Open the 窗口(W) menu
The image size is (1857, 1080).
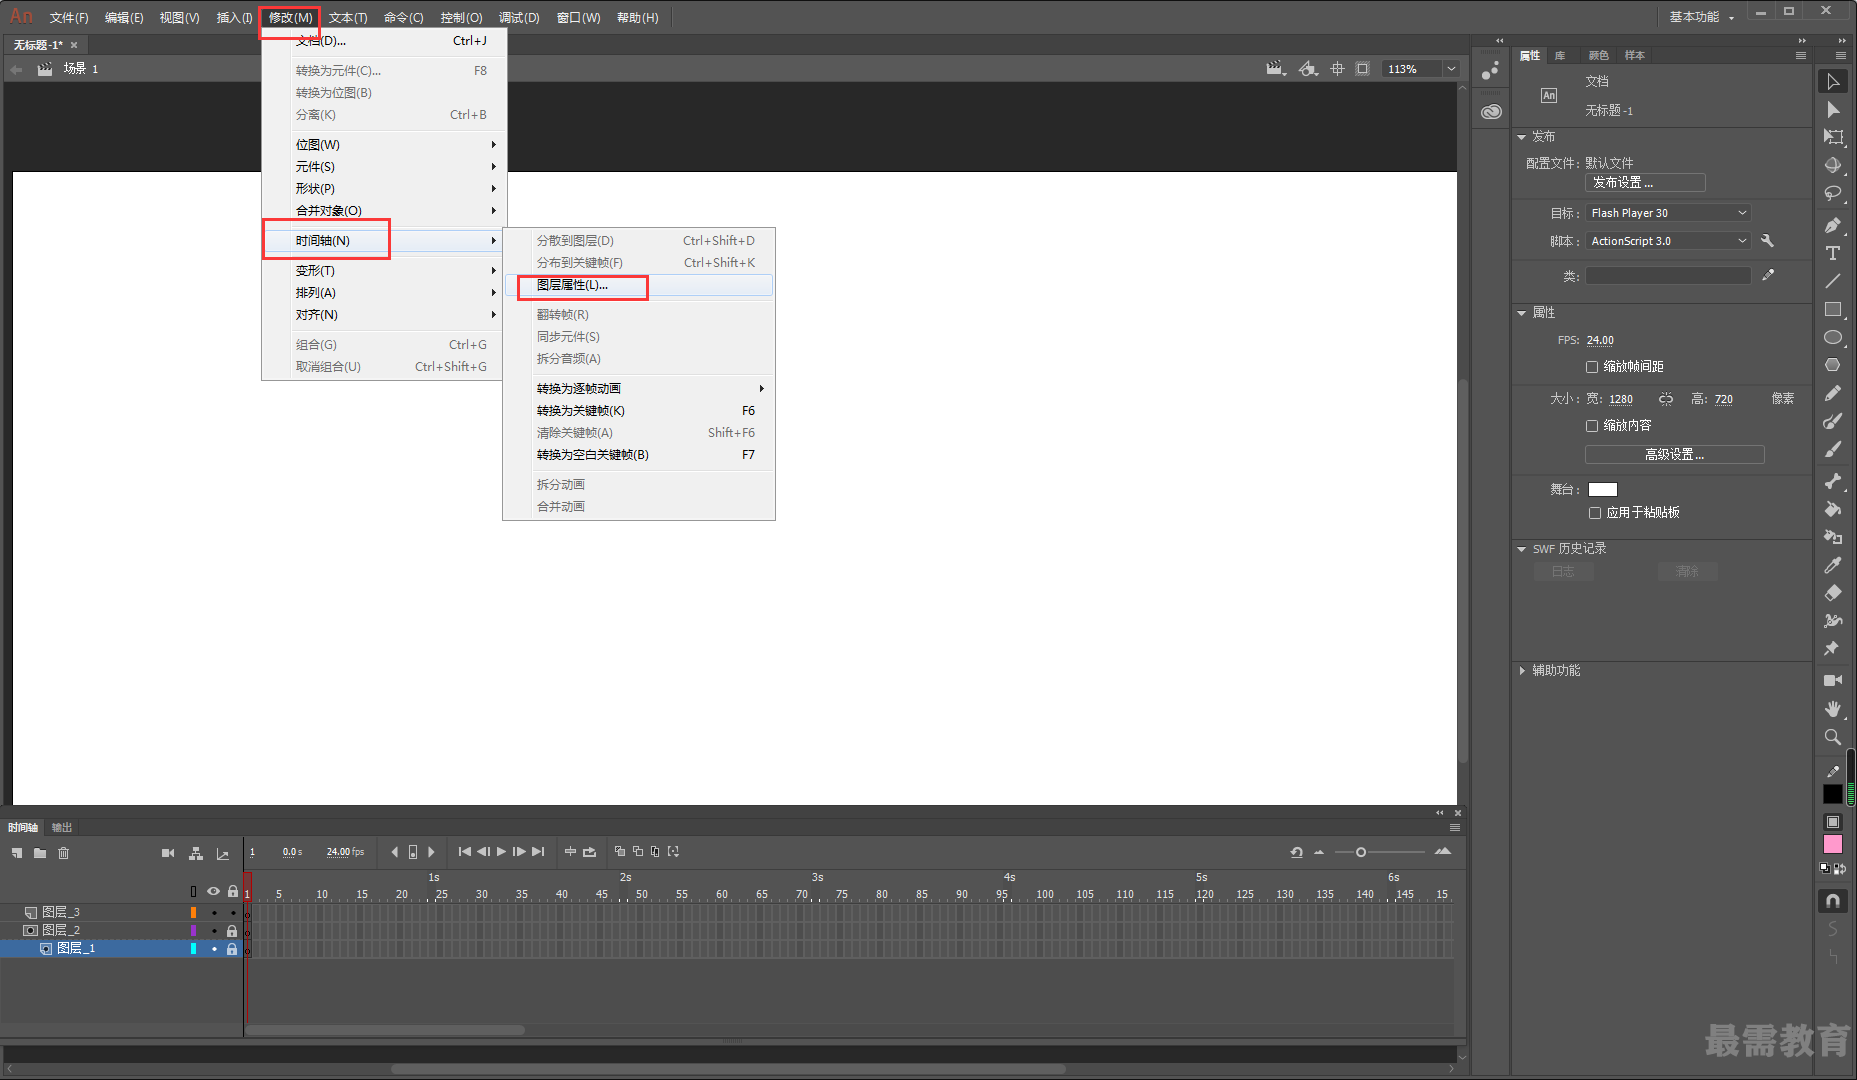pyautogui.click(x=579, y=18)
